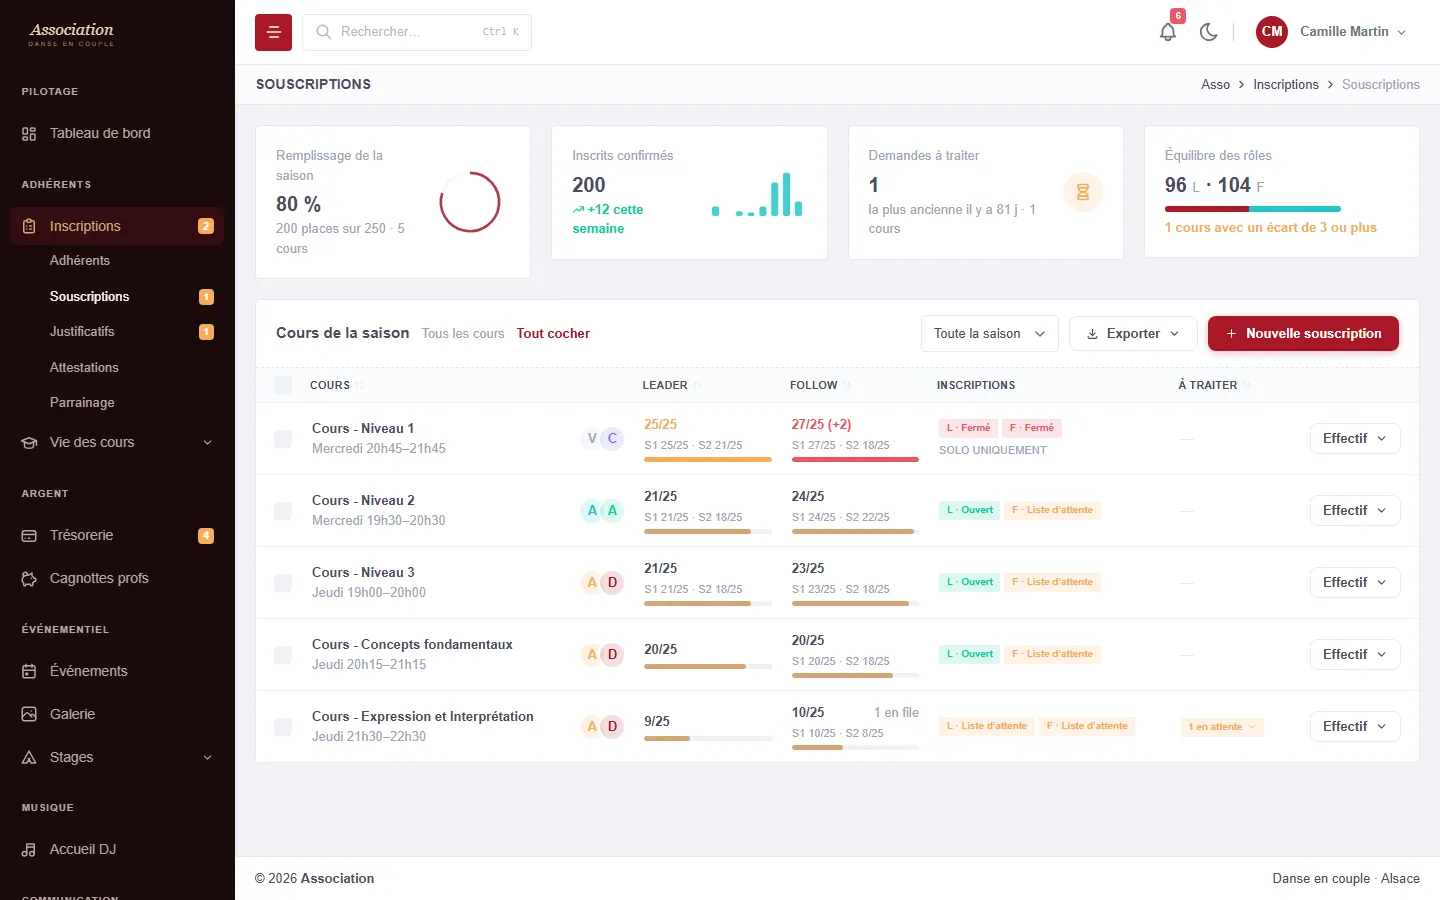Click Trésorerie card icon
Viewport: 1440px width, 900px height.
(29, 536)
